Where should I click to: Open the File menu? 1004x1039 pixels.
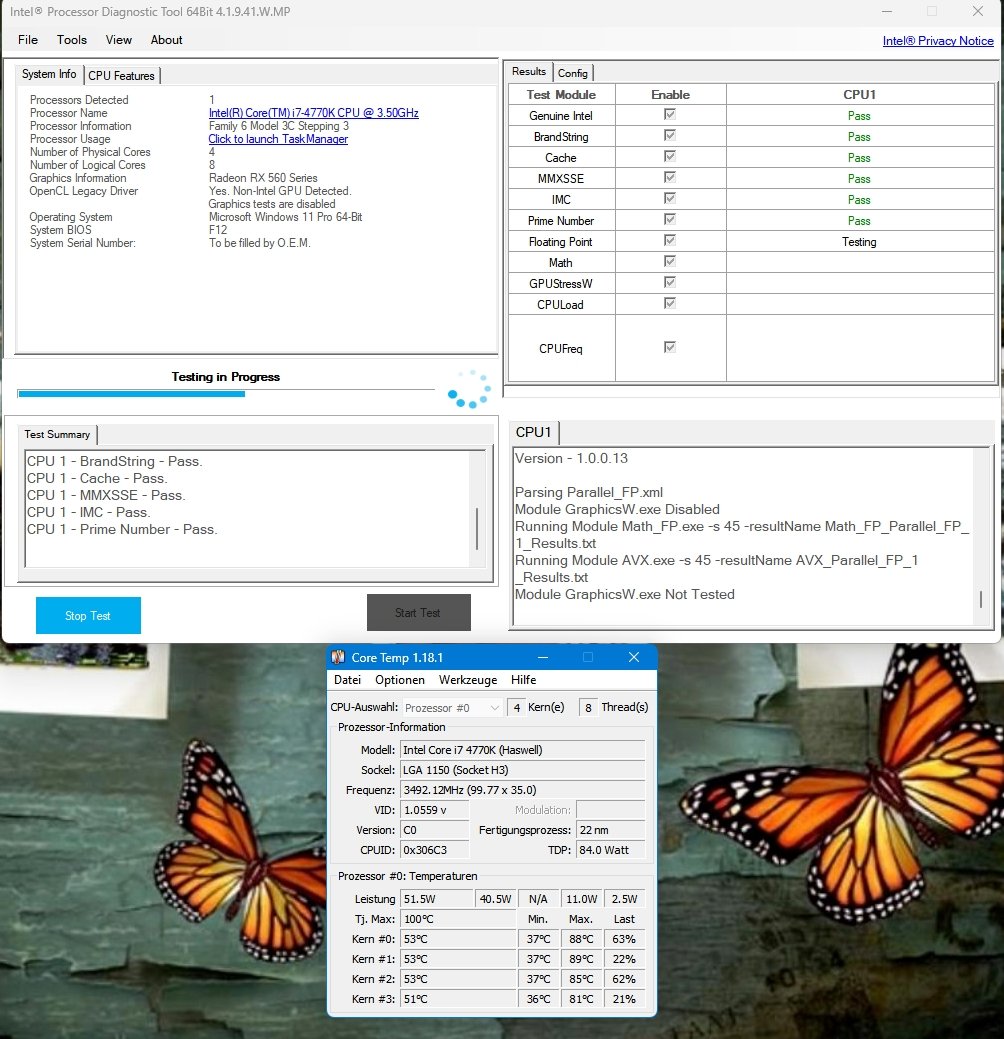click(27, 40)
